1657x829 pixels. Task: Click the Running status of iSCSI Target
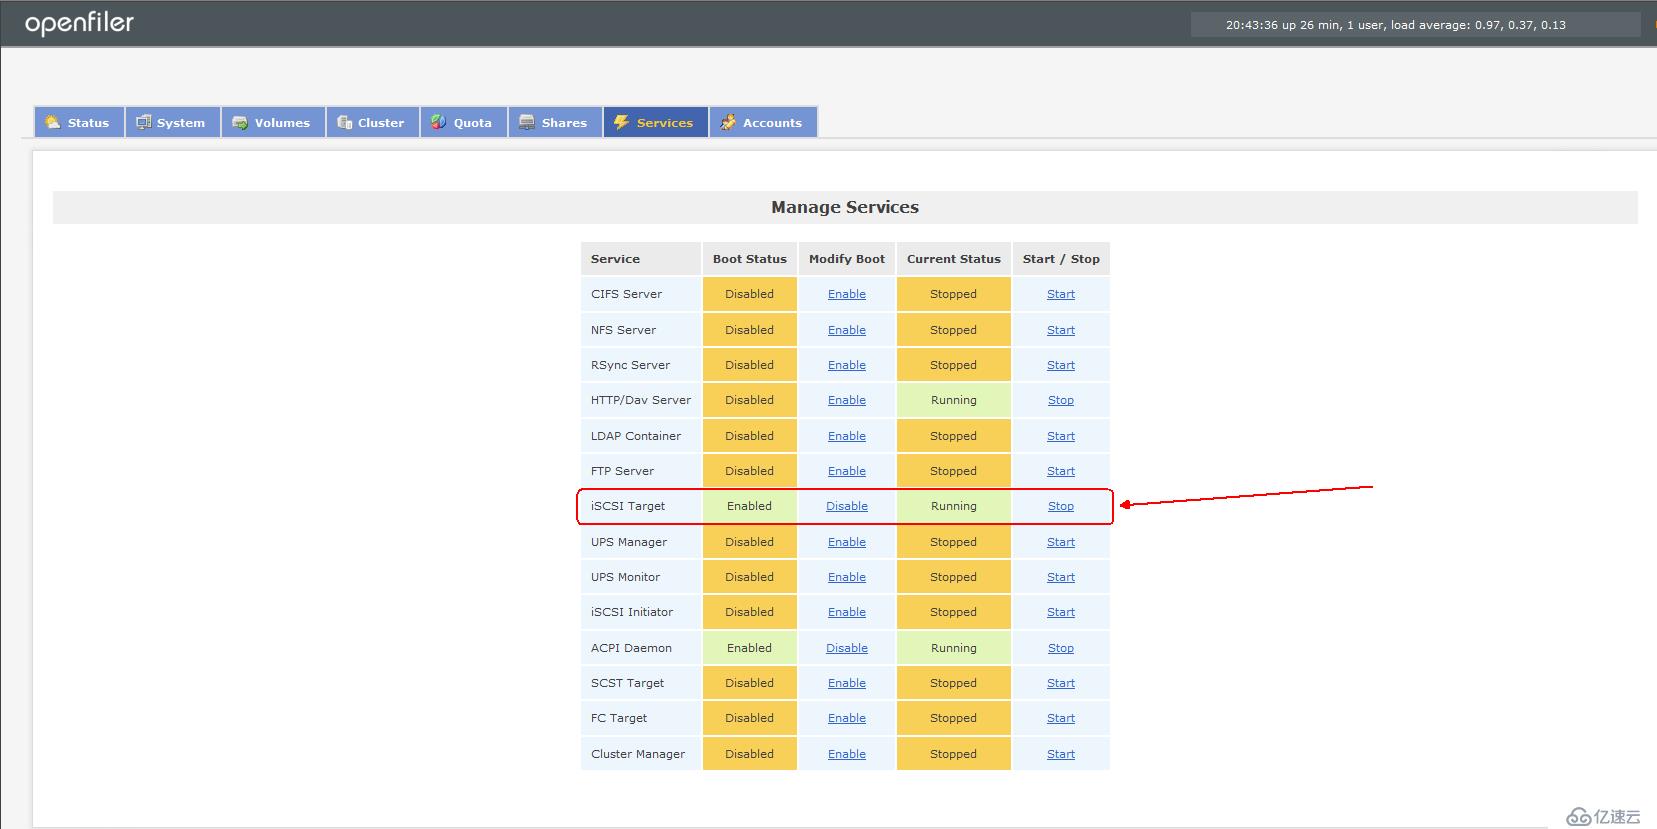tap(954, 506)
